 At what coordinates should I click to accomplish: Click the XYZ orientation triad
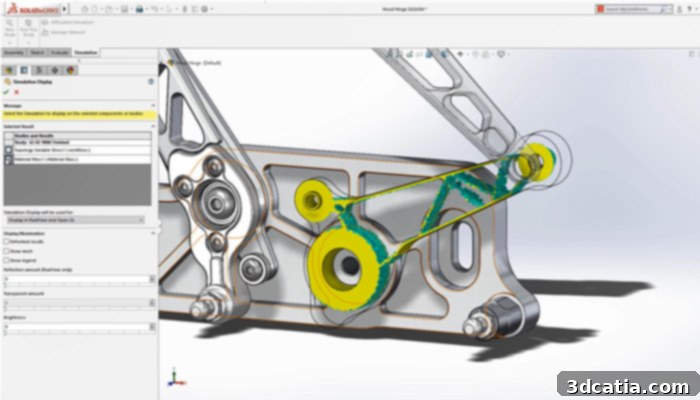click(x=176, y=377)
